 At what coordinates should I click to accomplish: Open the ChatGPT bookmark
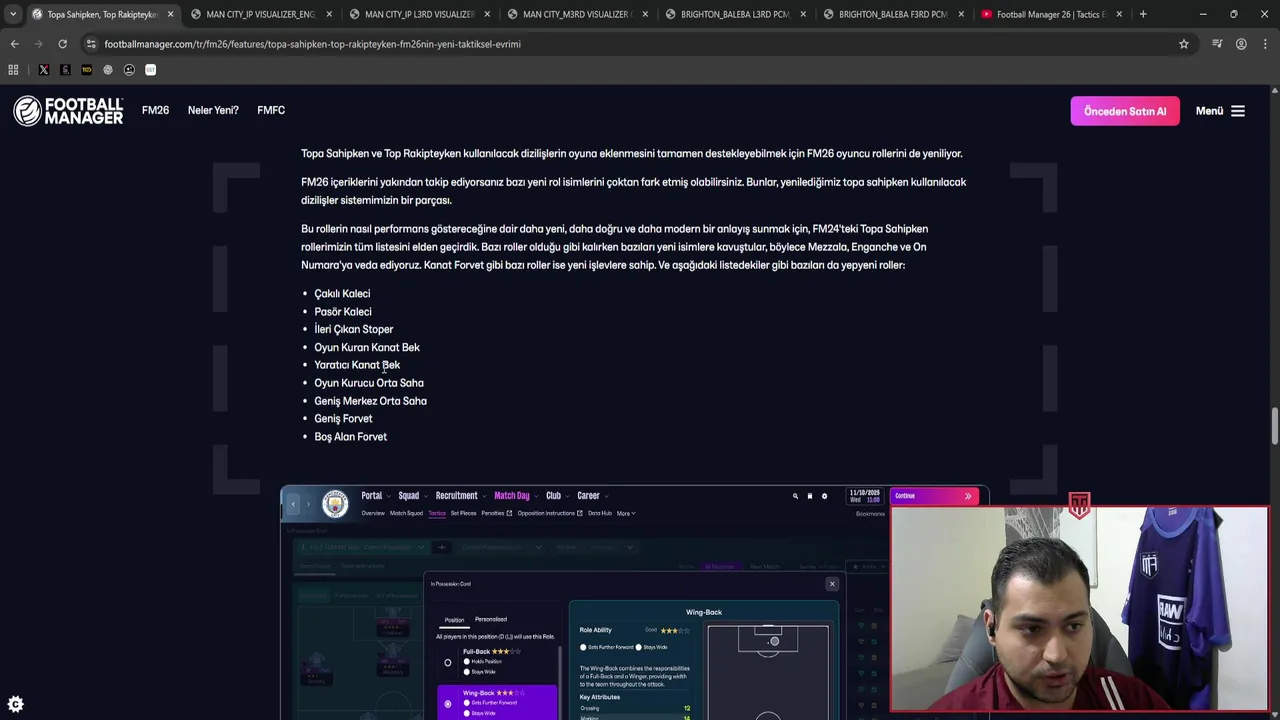[108, 70]
